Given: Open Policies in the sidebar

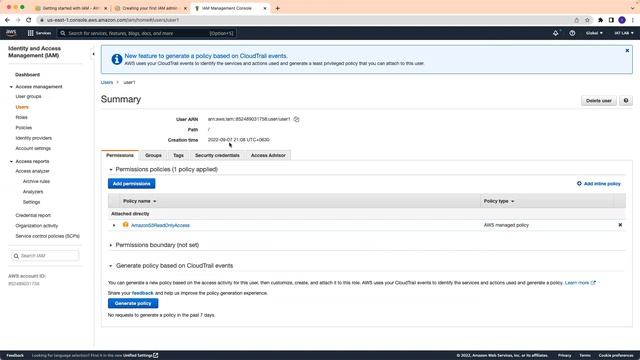Looking at the screenshot, I should (24, 128).
